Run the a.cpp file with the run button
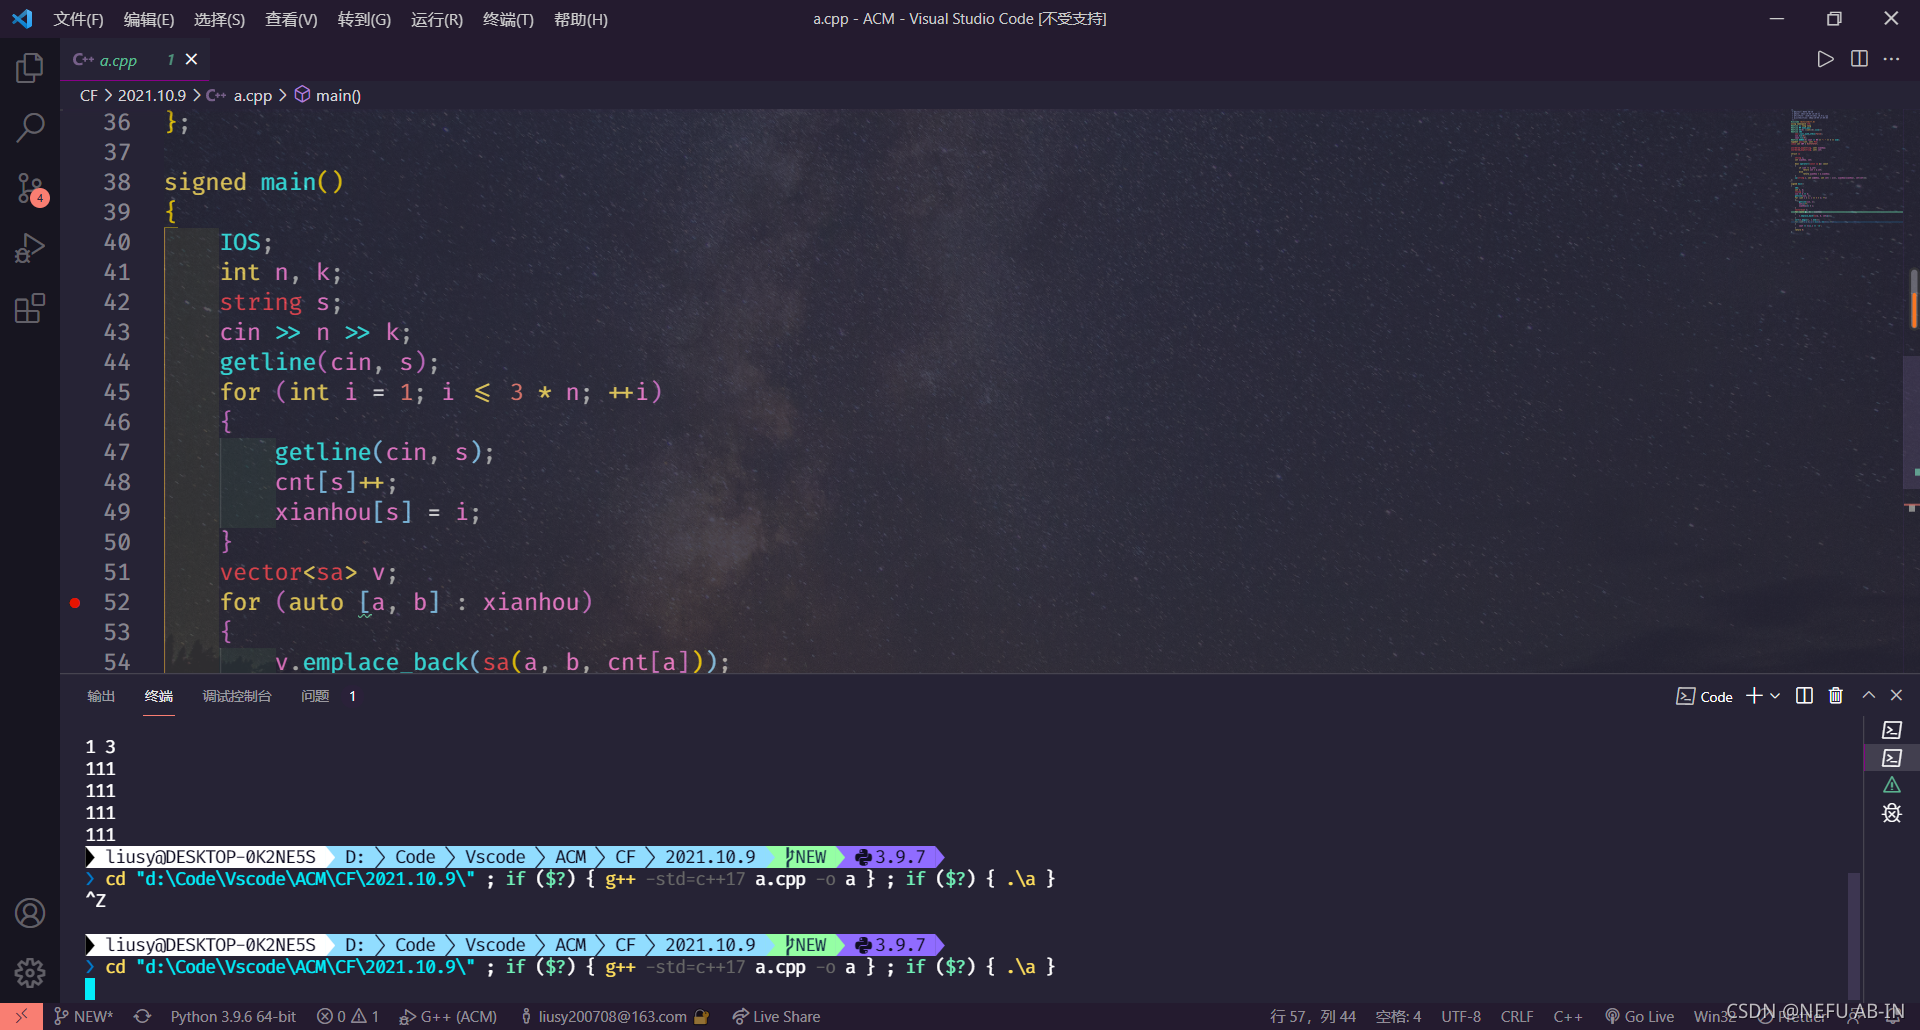Image resolution: width=1920 pixels, height=1030 pixels. point(1824,59)
